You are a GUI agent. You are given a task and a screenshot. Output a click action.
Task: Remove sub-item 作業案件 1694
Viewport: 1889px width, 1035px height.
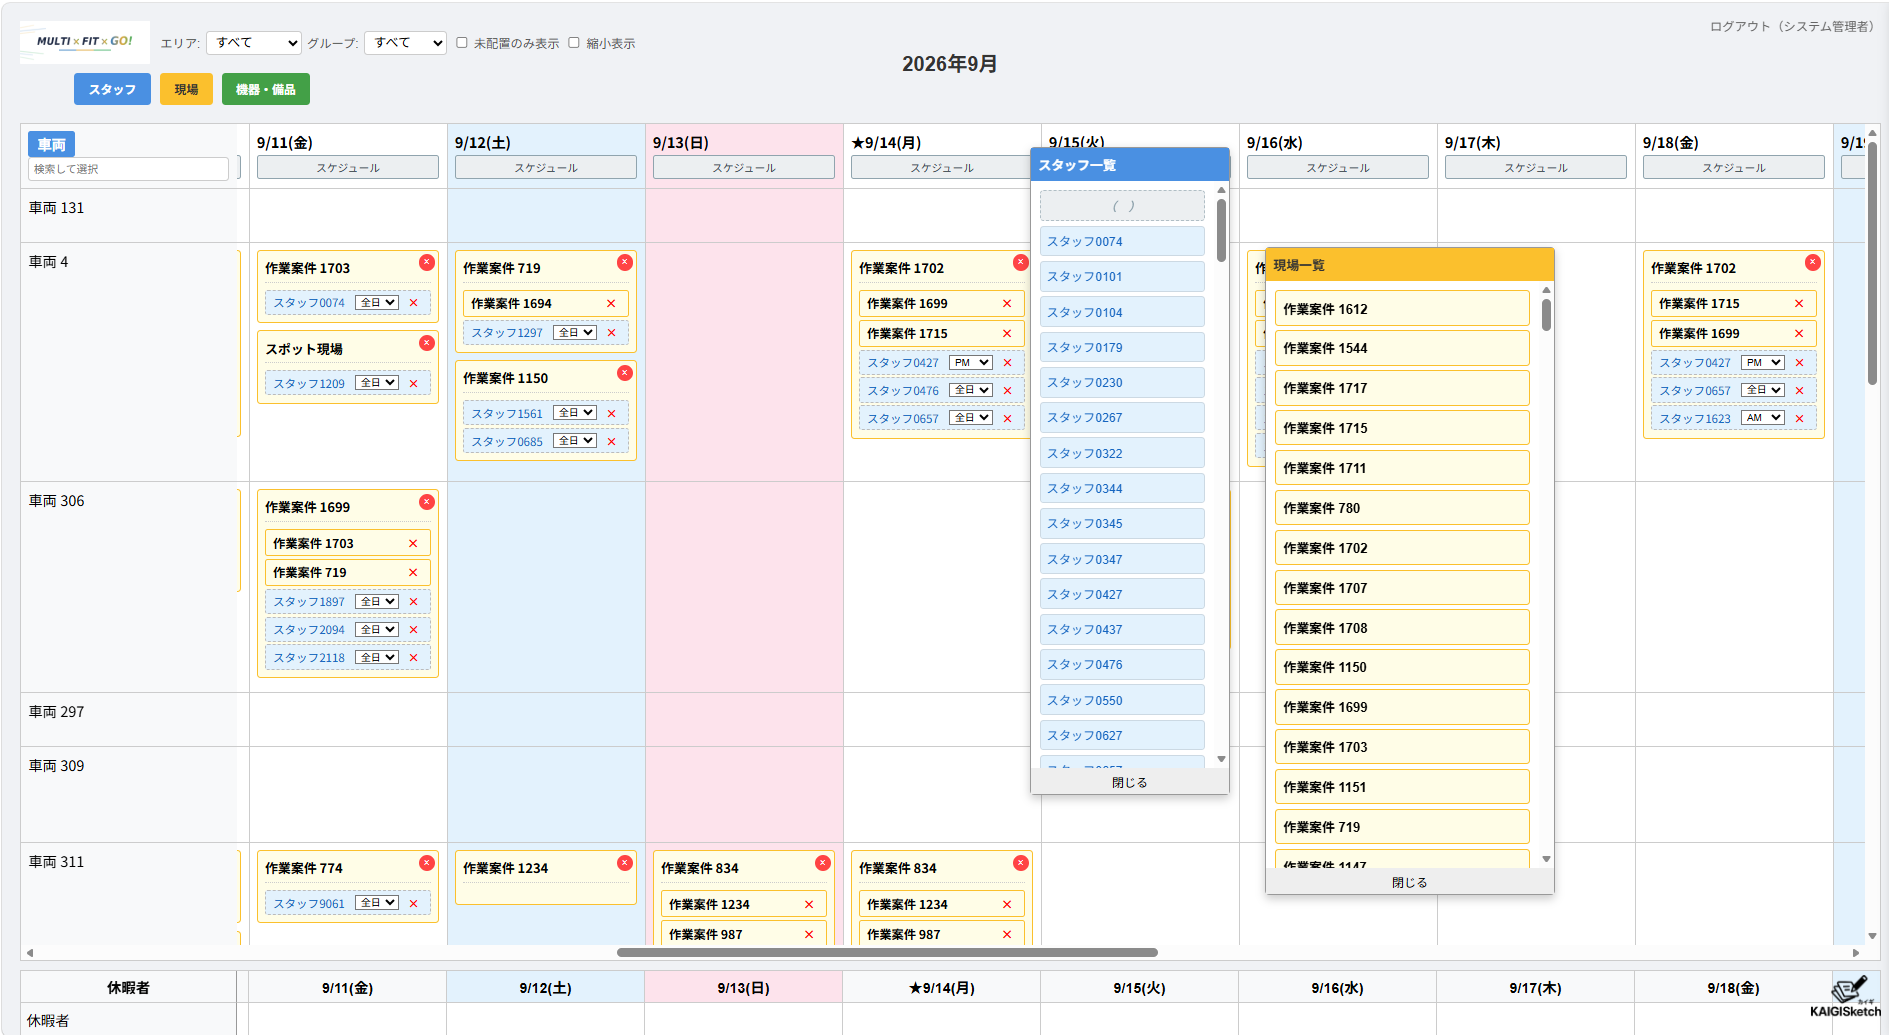(x=611, y=304)
